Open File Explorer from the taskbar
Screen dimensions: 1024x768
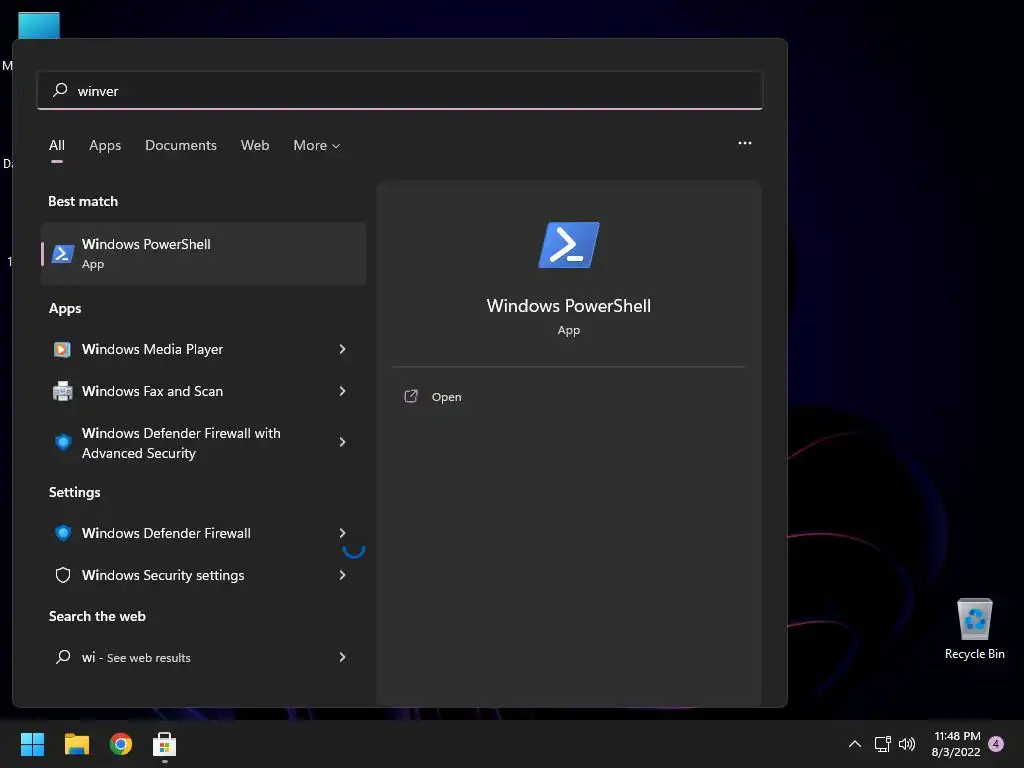[76, 744]
